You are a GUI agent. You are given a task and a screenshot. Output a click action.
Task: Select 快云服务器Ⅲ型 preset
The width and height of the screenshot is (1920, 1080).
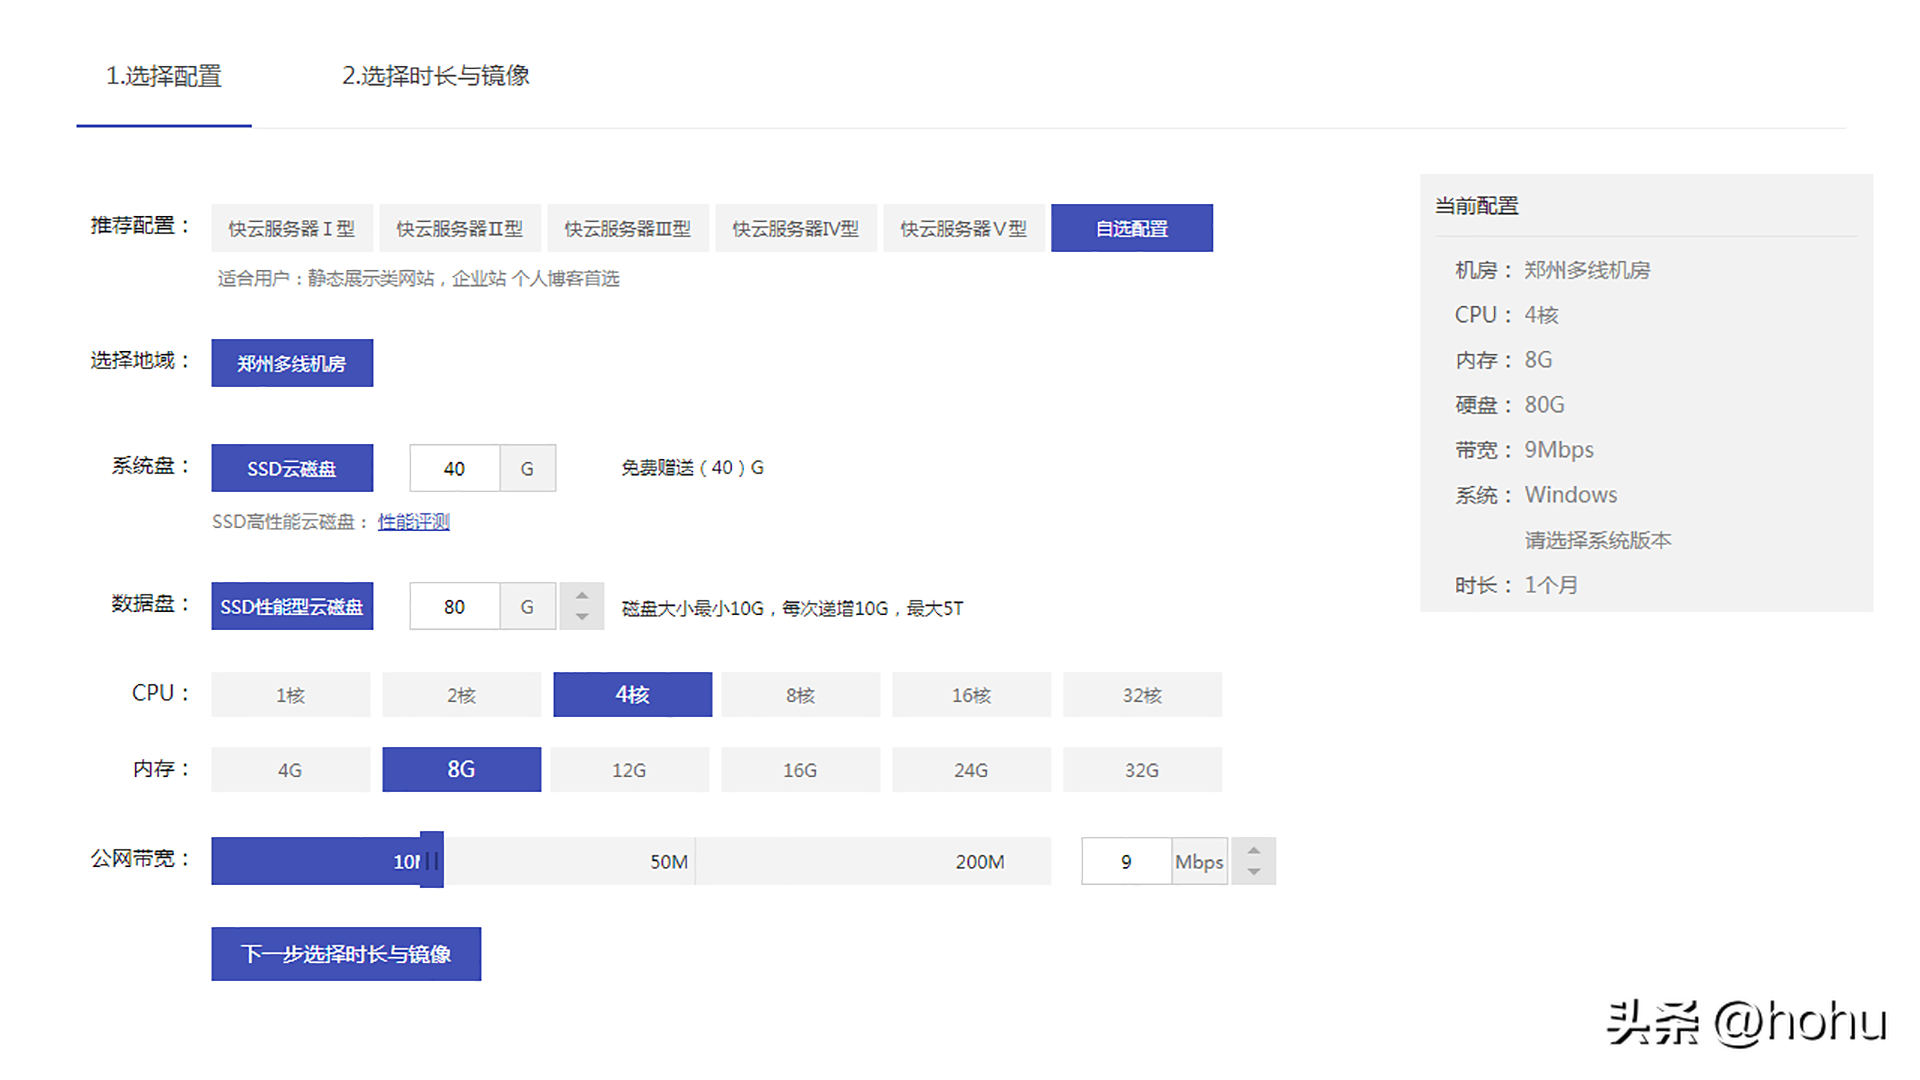[x=628, y=228]
